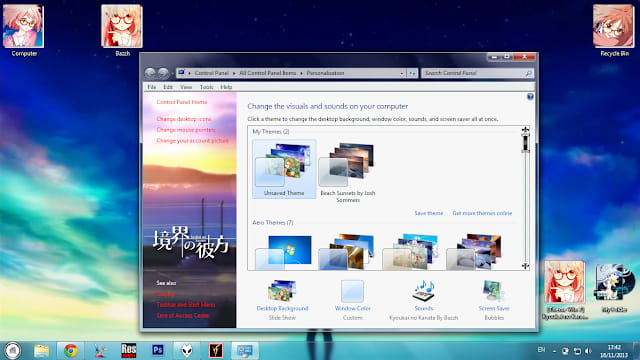Open the View menu

[x=186, y=87]
